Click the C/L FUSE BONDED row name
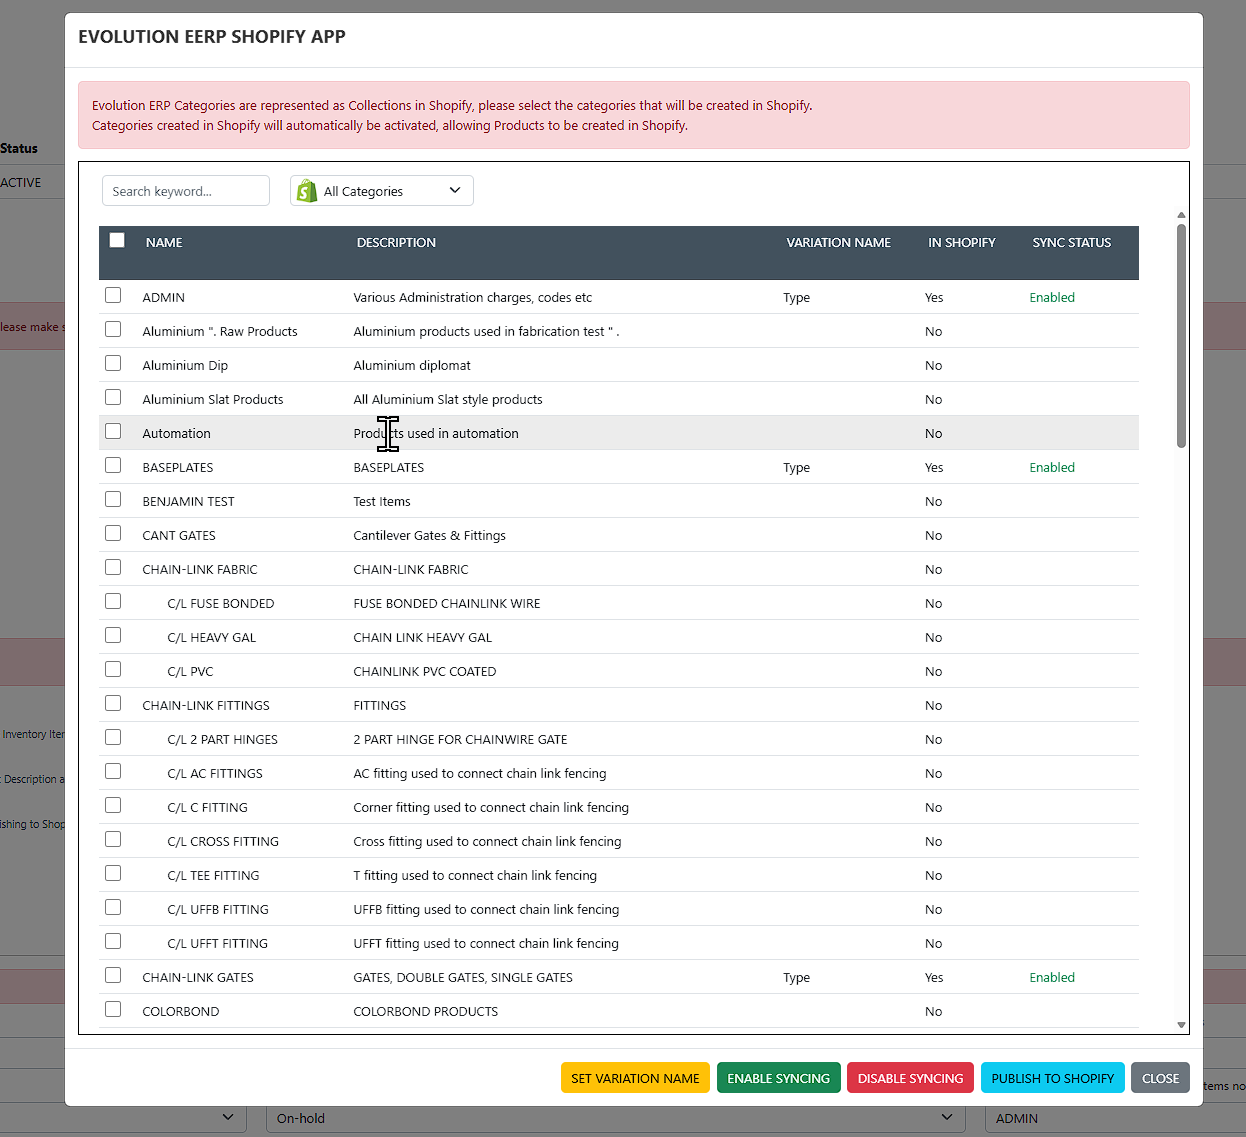This screenshot has width=1246, height=1137. click(221, 604)
